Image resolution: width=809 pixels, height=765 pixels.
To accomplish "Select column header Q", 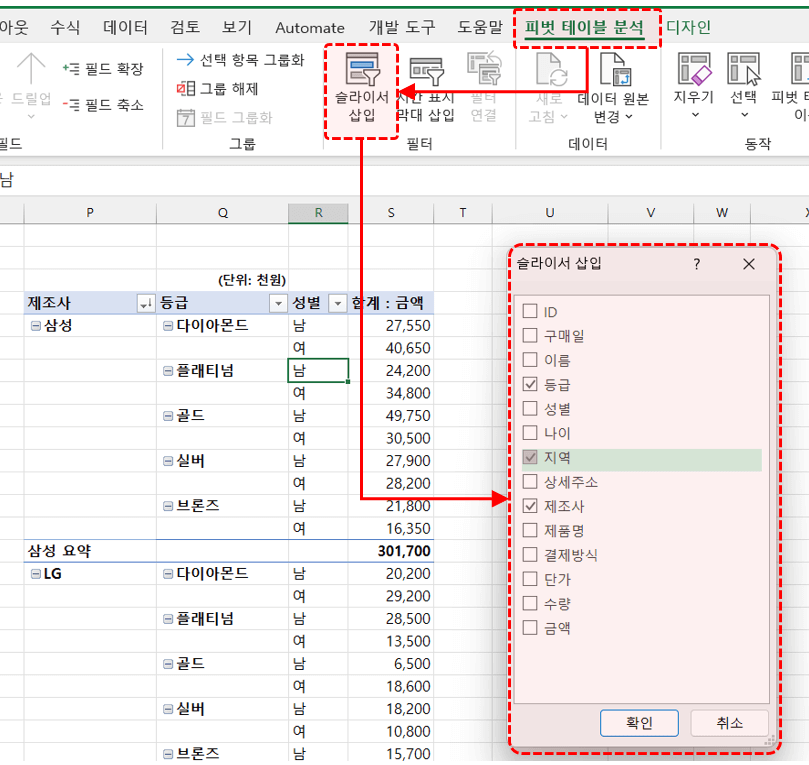I will (223, 213).
